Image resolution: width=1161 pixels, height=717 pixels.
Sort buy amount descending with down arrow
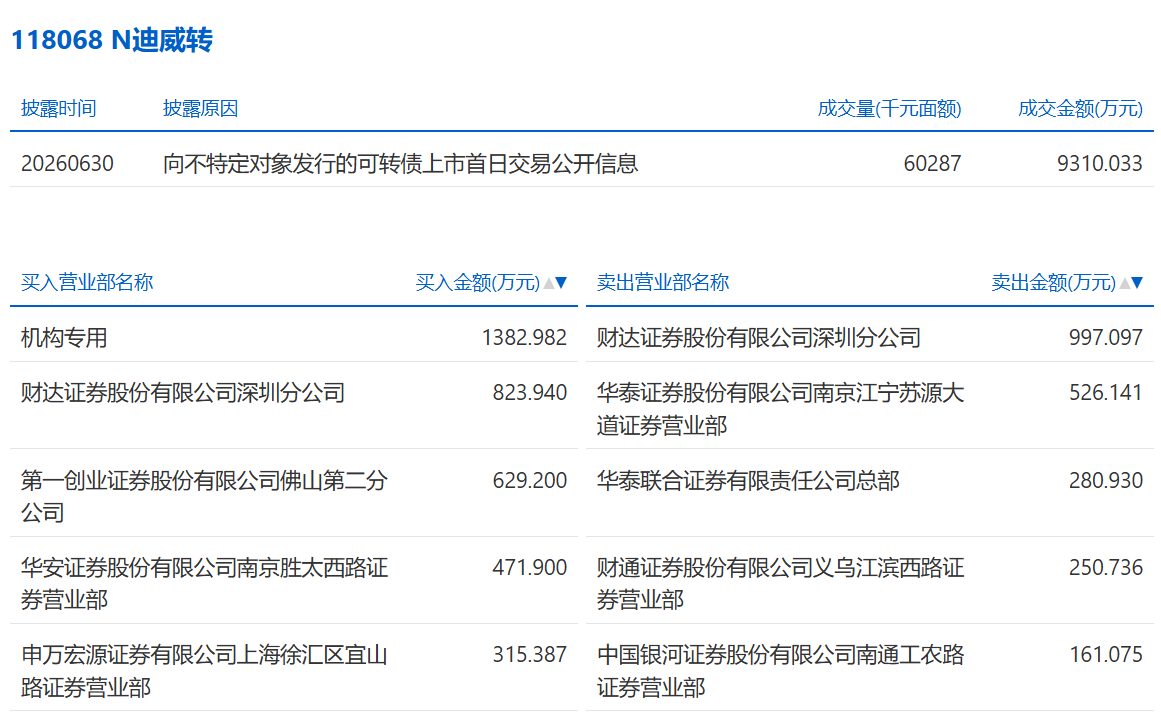561,282
